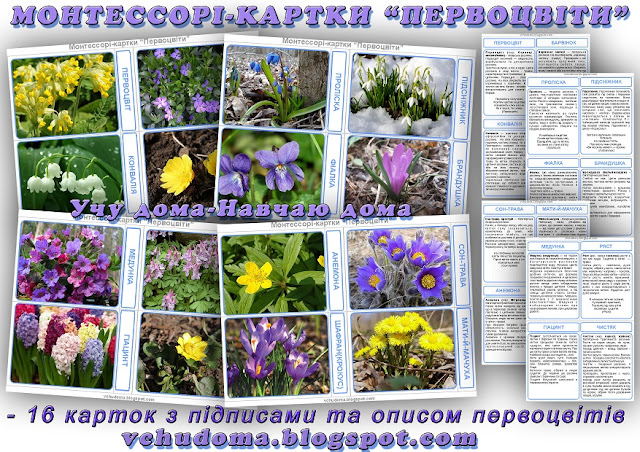Click vertical ФІАЛКА label beside violet photo
Viewport: 640px width, 452px height.
pos(333,174)
